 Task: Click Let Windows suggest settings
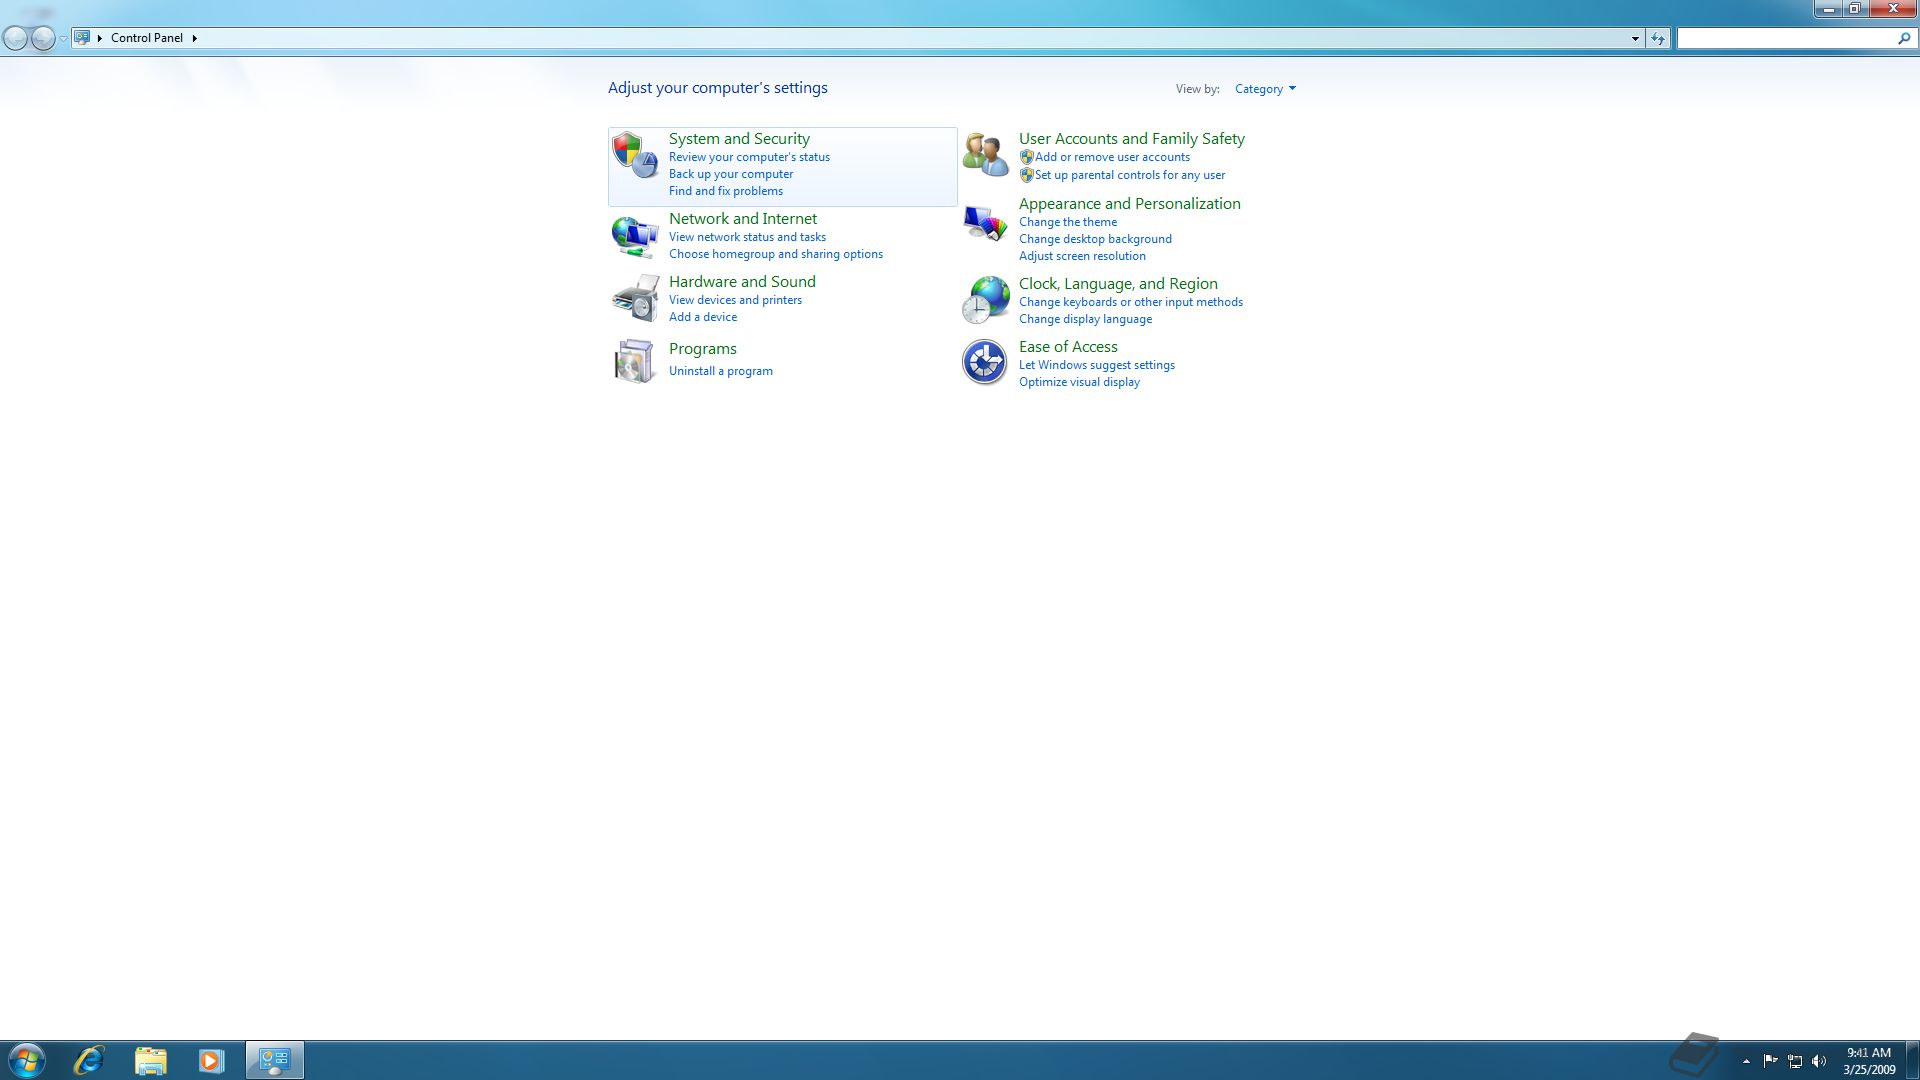pyautogui.click(x=1097, y=365)
